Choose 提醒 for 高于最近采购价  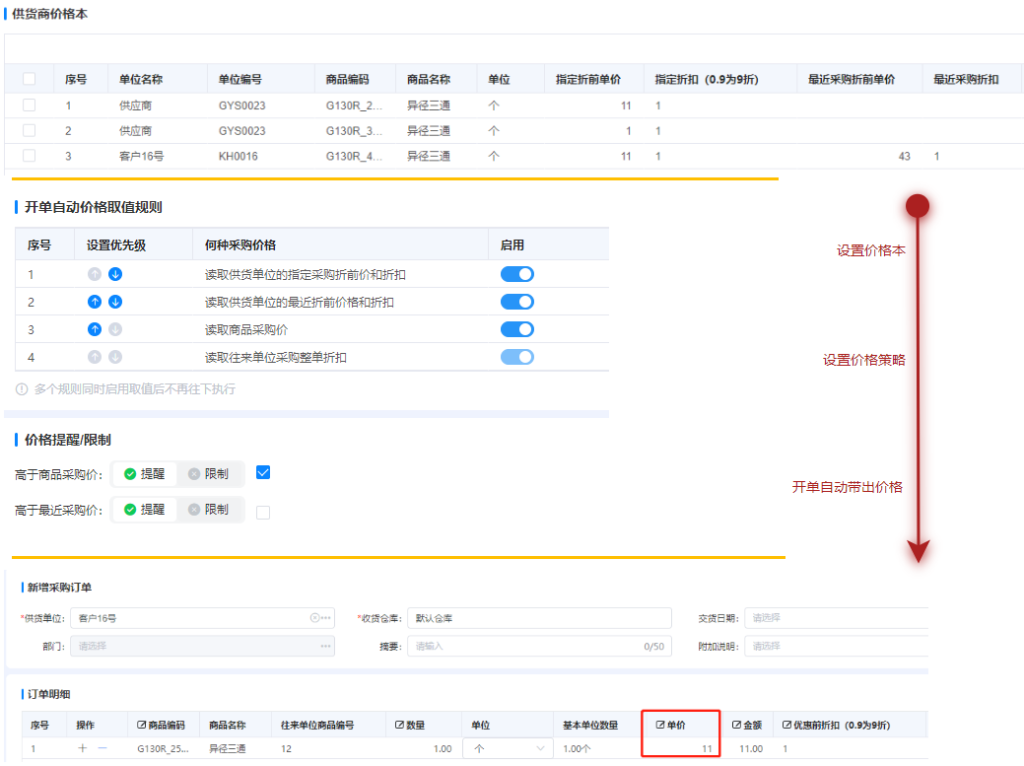click(x=144, y=509)
